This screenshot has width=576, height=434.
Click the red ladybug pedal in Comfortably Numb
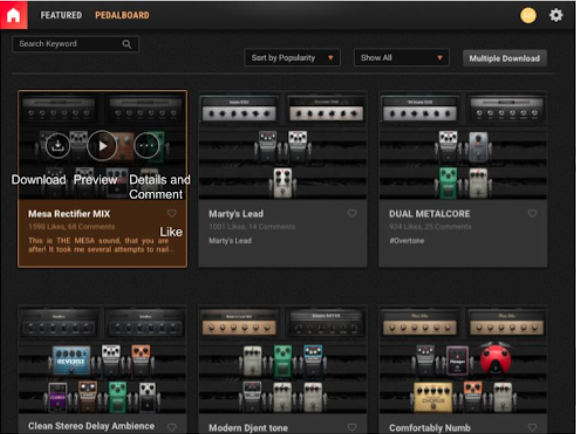pyautogui.click(x=496, y=358)
